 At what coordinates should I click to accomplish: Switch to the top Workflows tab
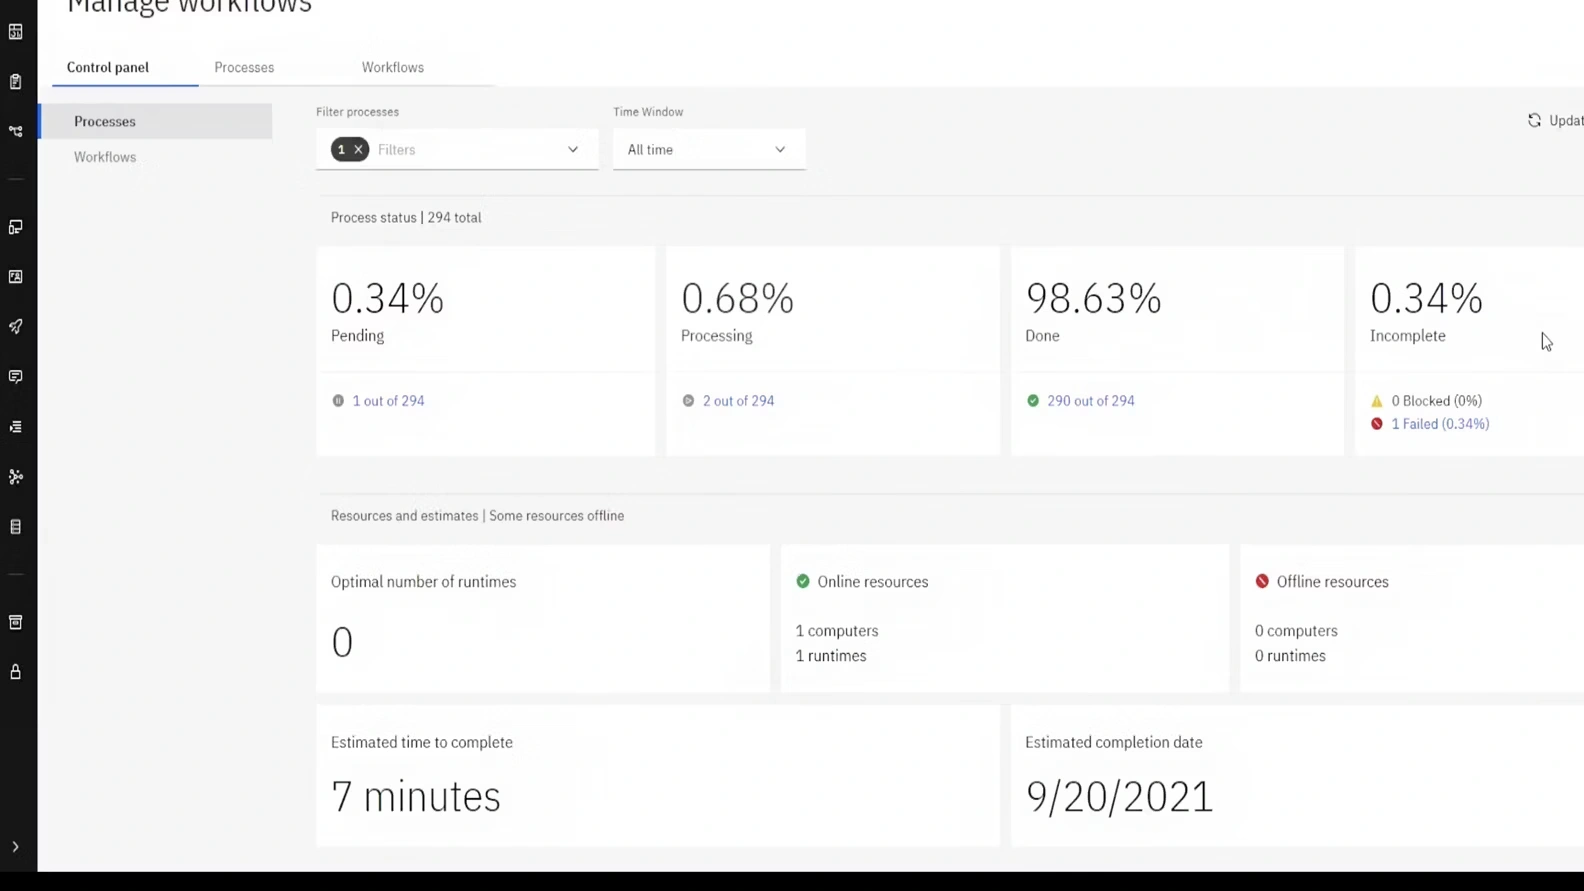(x=393, y=67)
